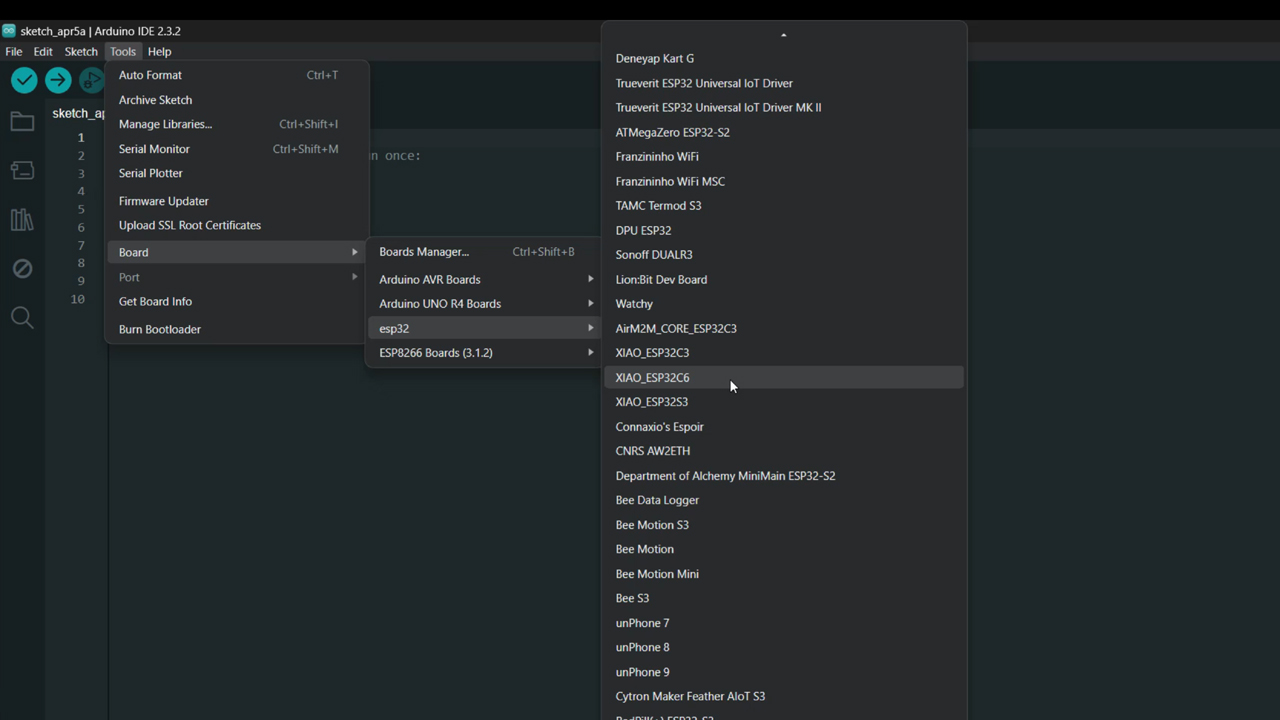
Task: Select Bee Data Logger
Action: coord(784,500)
